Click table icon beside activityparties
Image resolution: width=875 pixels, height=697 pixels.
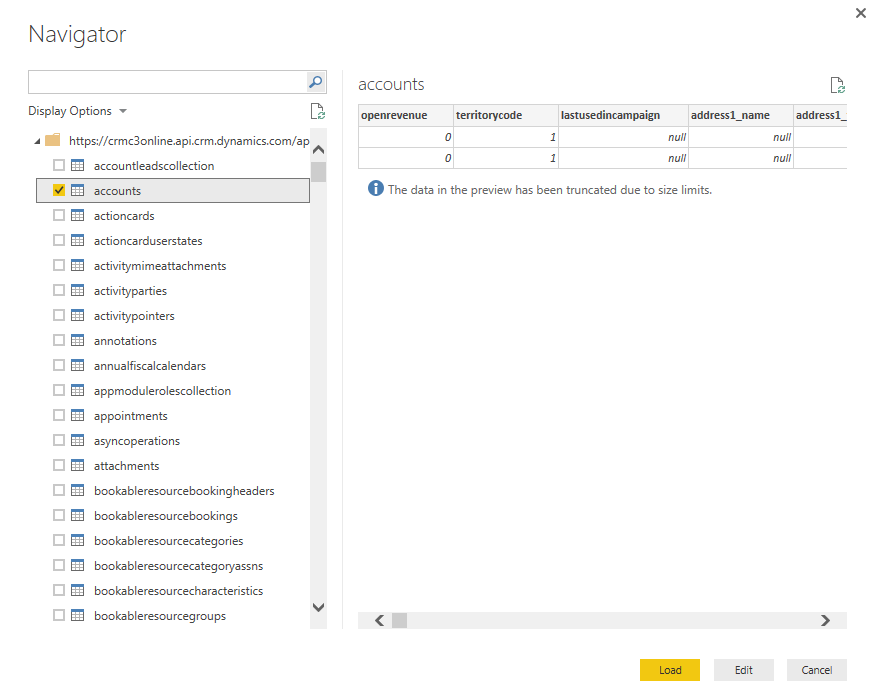[78, 291]
